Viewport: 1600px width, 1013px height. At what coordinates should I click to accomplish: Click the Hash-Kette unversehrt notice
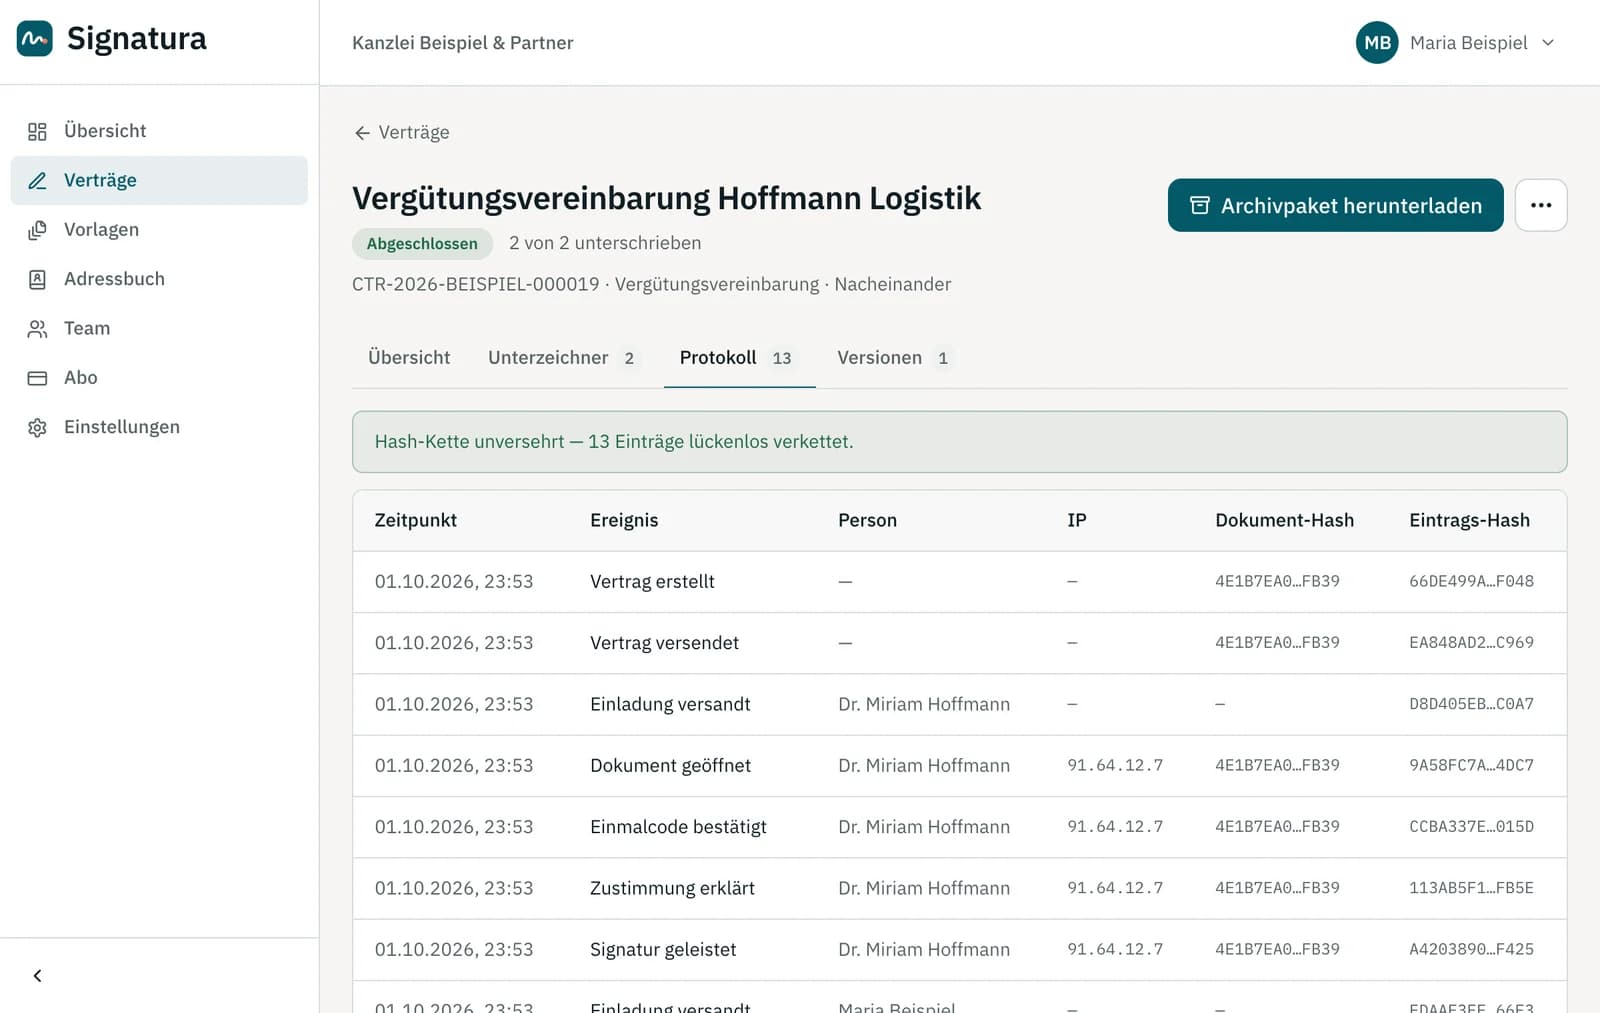tap(959, 442)
